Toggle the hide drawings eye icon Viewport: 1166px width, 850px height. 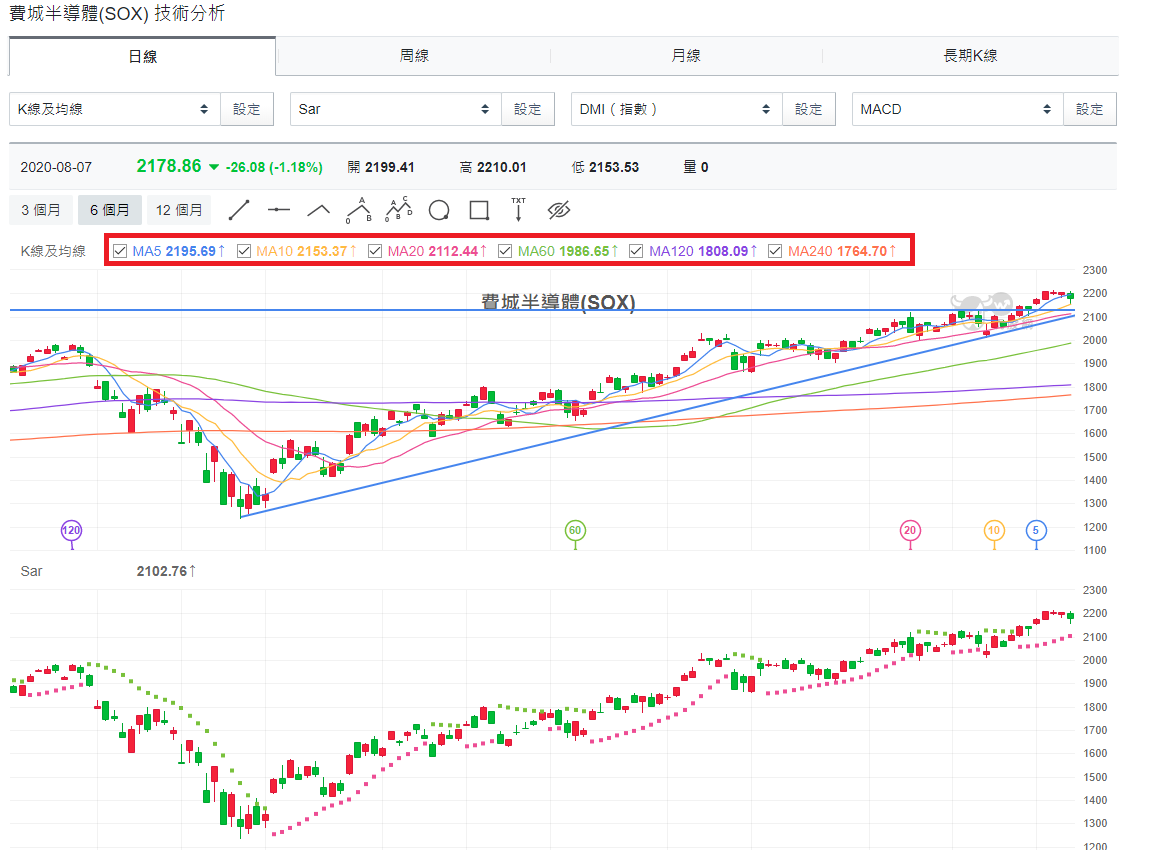click(x=558, y=210)
